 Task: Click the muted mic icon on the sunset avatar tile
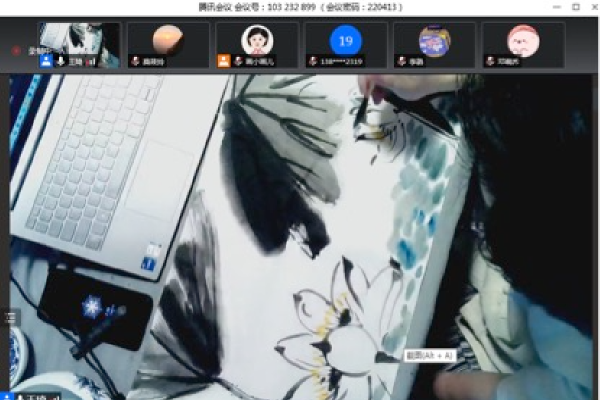135,61
